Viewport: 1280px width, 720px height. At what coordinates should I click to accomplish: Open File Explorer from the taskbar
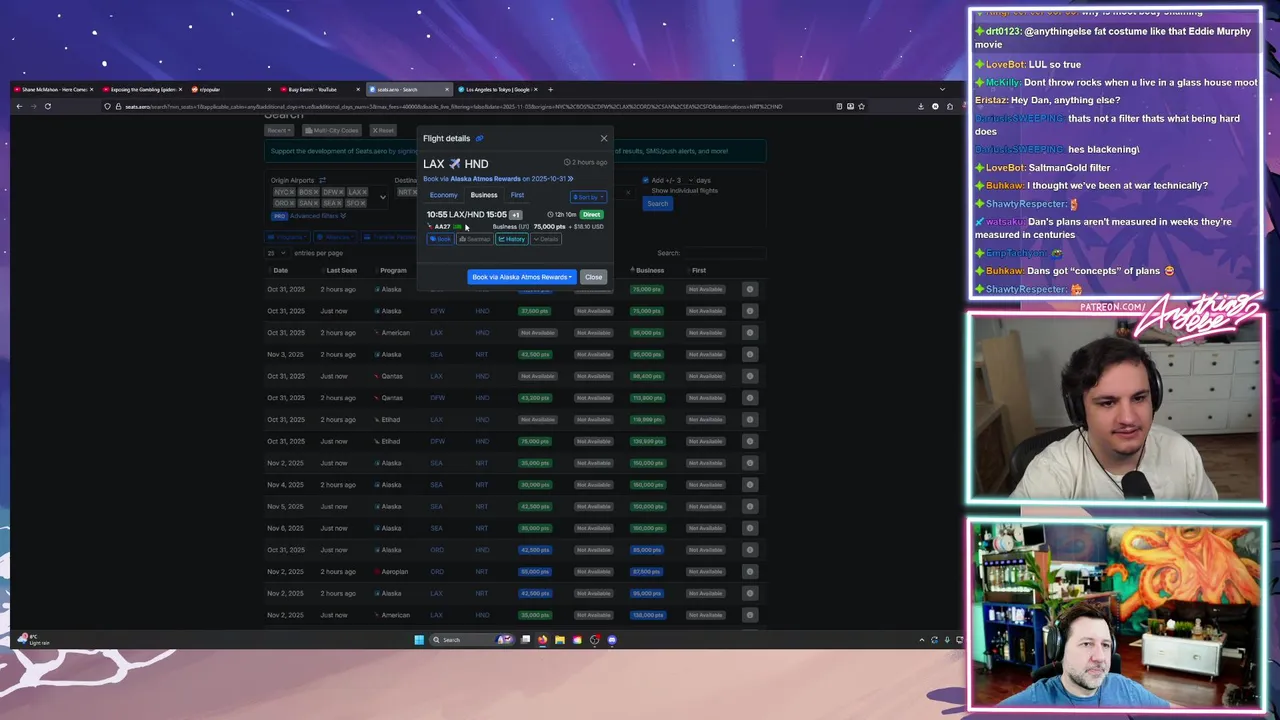(560, 640)
